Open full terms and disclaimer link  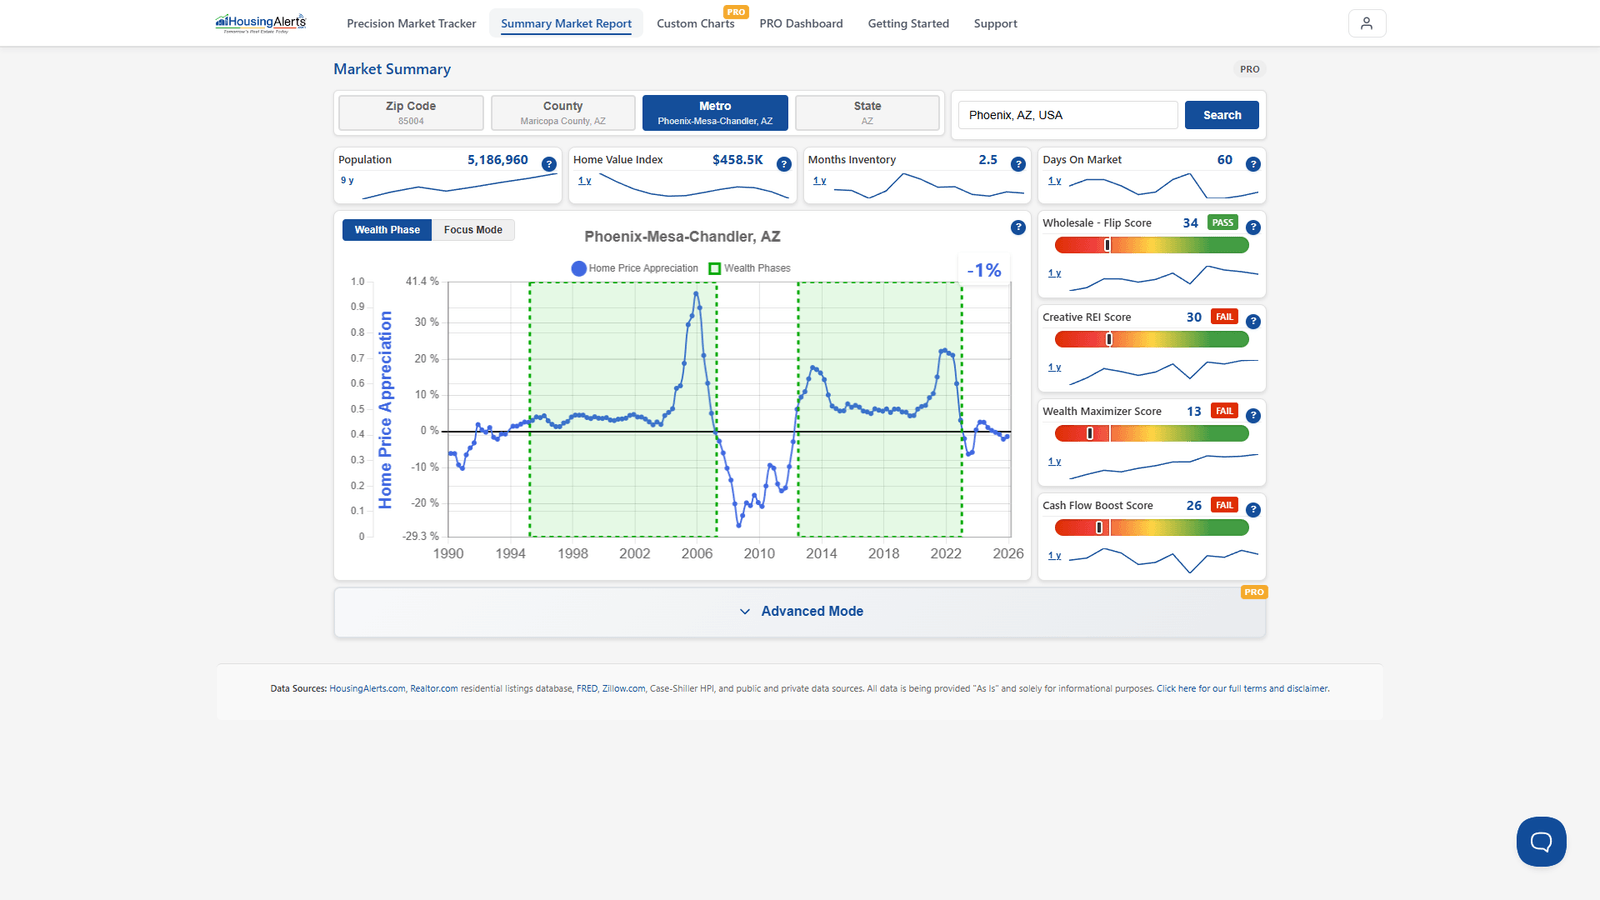point(1243,688)
